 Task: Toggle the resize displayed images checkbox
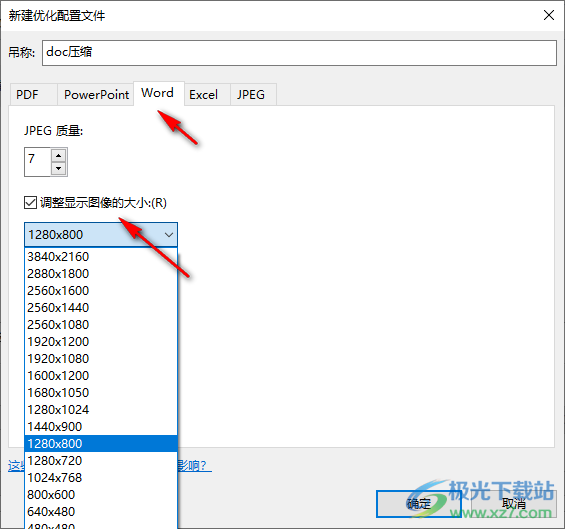[31, 203]
